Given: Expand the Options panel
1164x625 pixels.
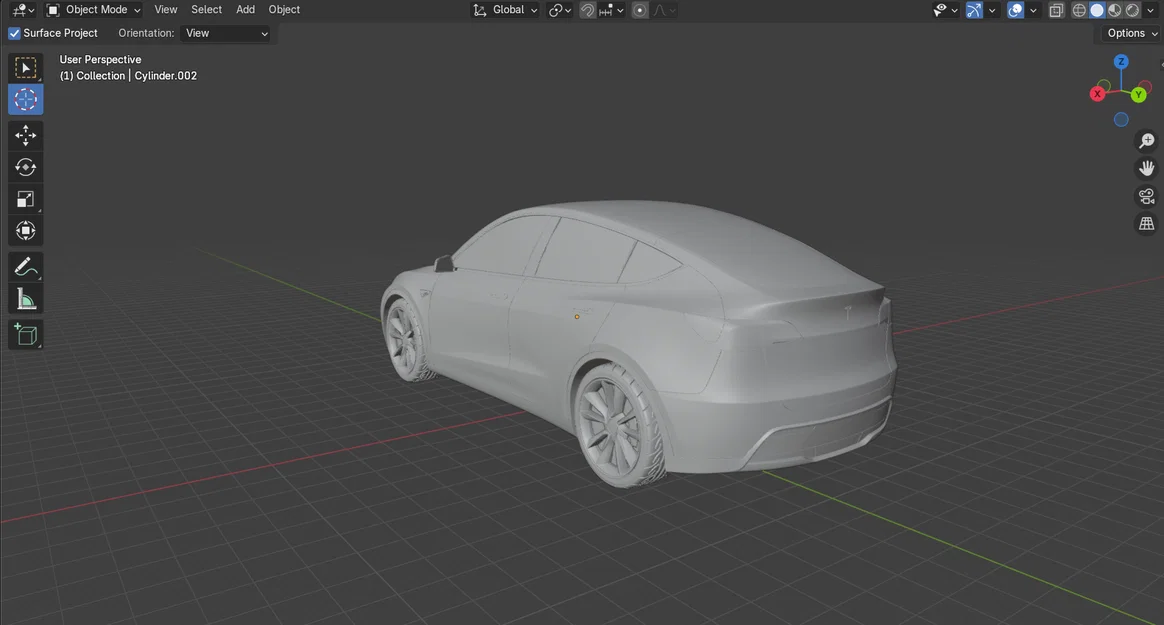Looking at the screenshot, I should click(1128, 32).
